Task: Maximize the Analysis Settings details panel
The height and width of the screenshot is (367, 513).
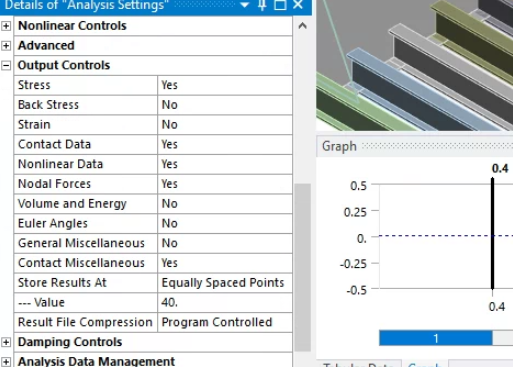Action: [280, 5]
